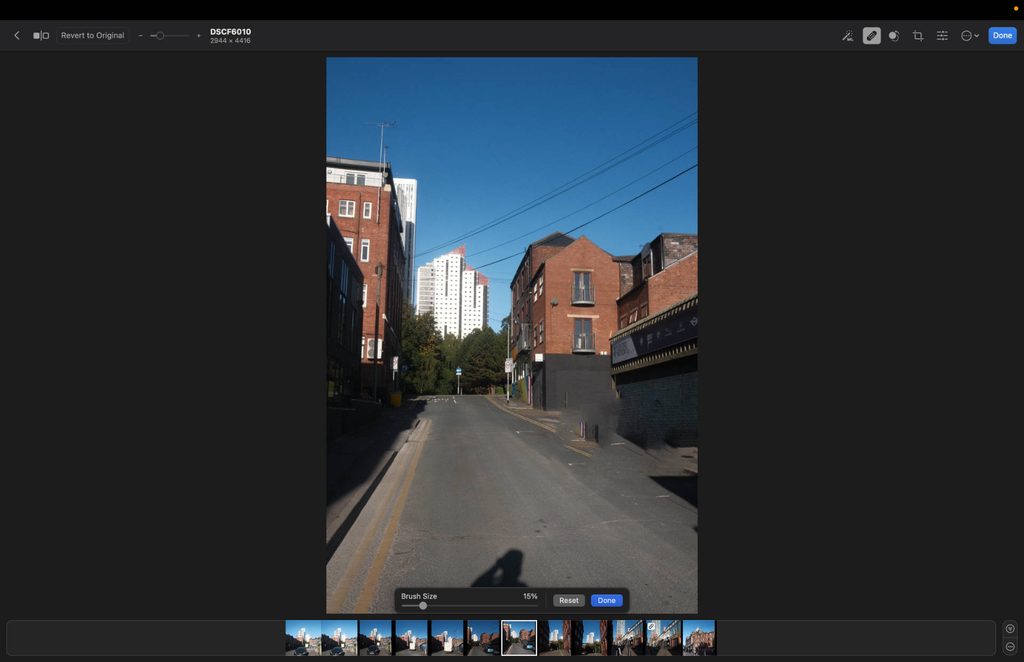
Task: Open the Adjust sliders panel icon
Action: [x=942, y=36]
